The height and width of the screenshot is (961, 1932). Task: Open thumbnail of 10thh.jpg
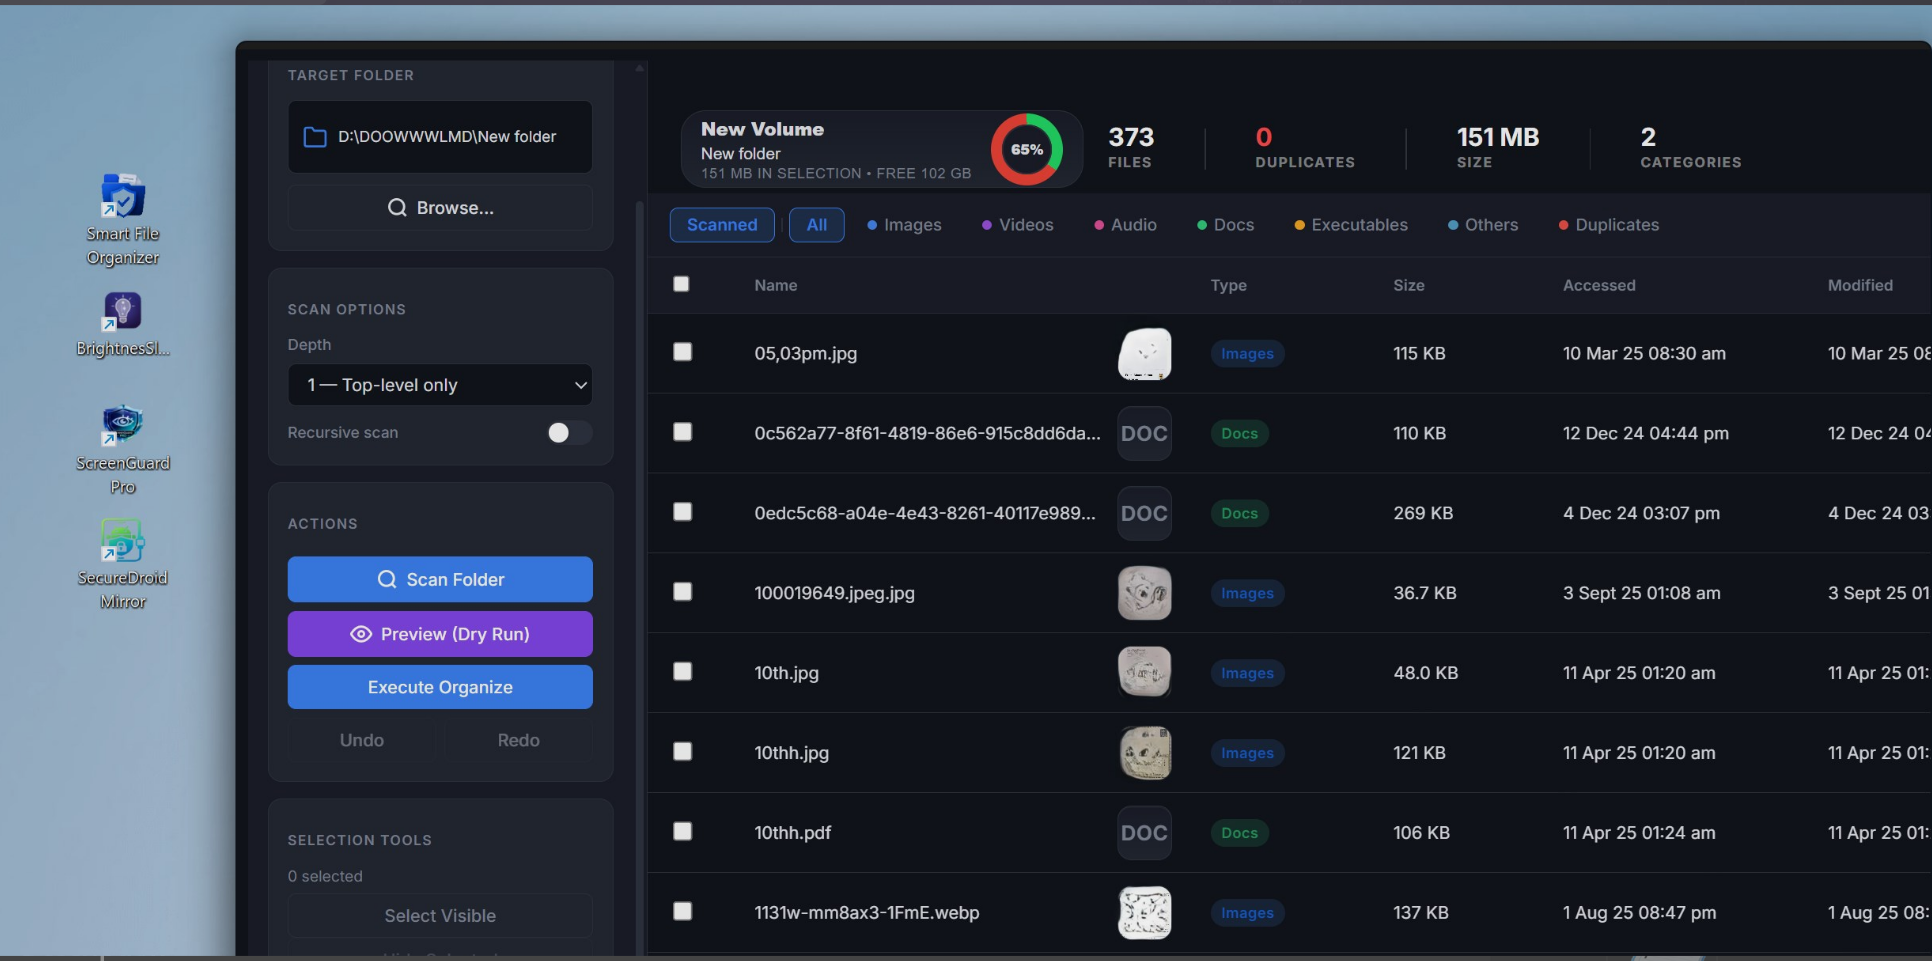point(1144,753)
